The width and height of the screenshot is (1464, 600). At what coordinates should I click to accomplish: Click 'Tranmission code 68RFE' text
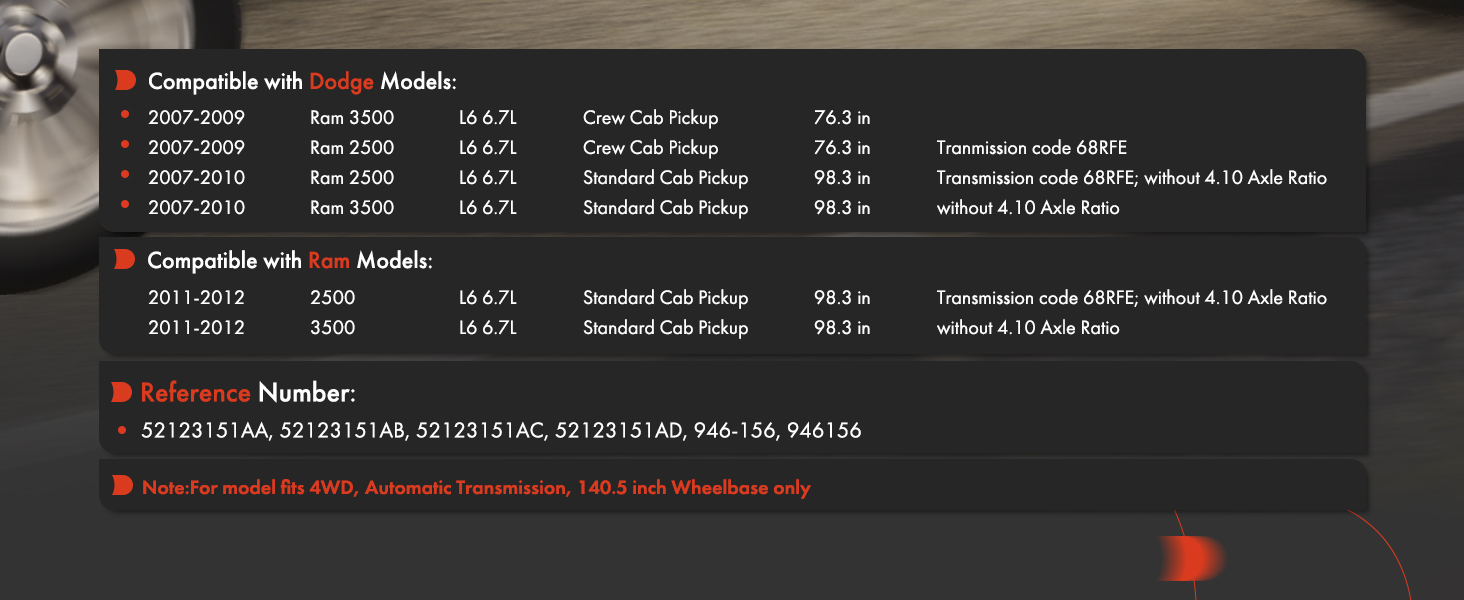click(1032, 148)
